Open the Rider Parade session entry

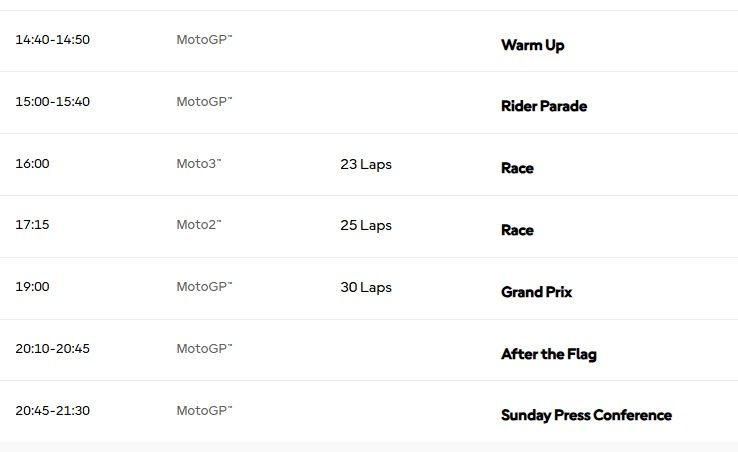[x=544, y=106]
